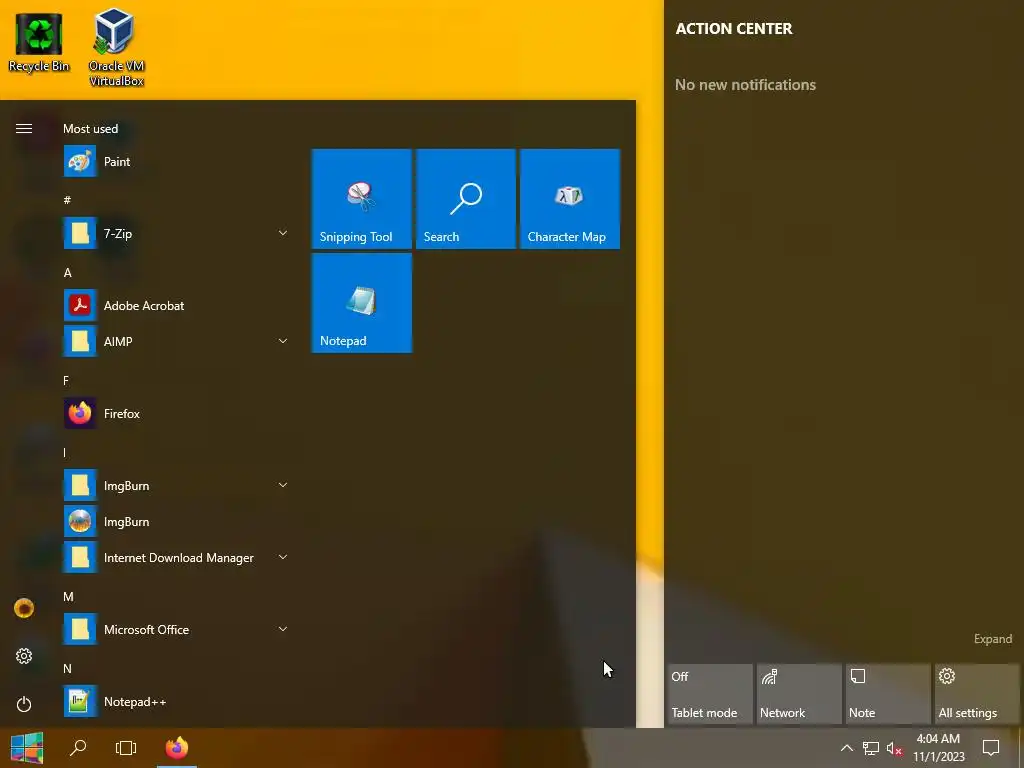The height and width of the screenshot is (768, 1024).
Task: Click the muted volume tray icon
Action: [x=894, y=748]
